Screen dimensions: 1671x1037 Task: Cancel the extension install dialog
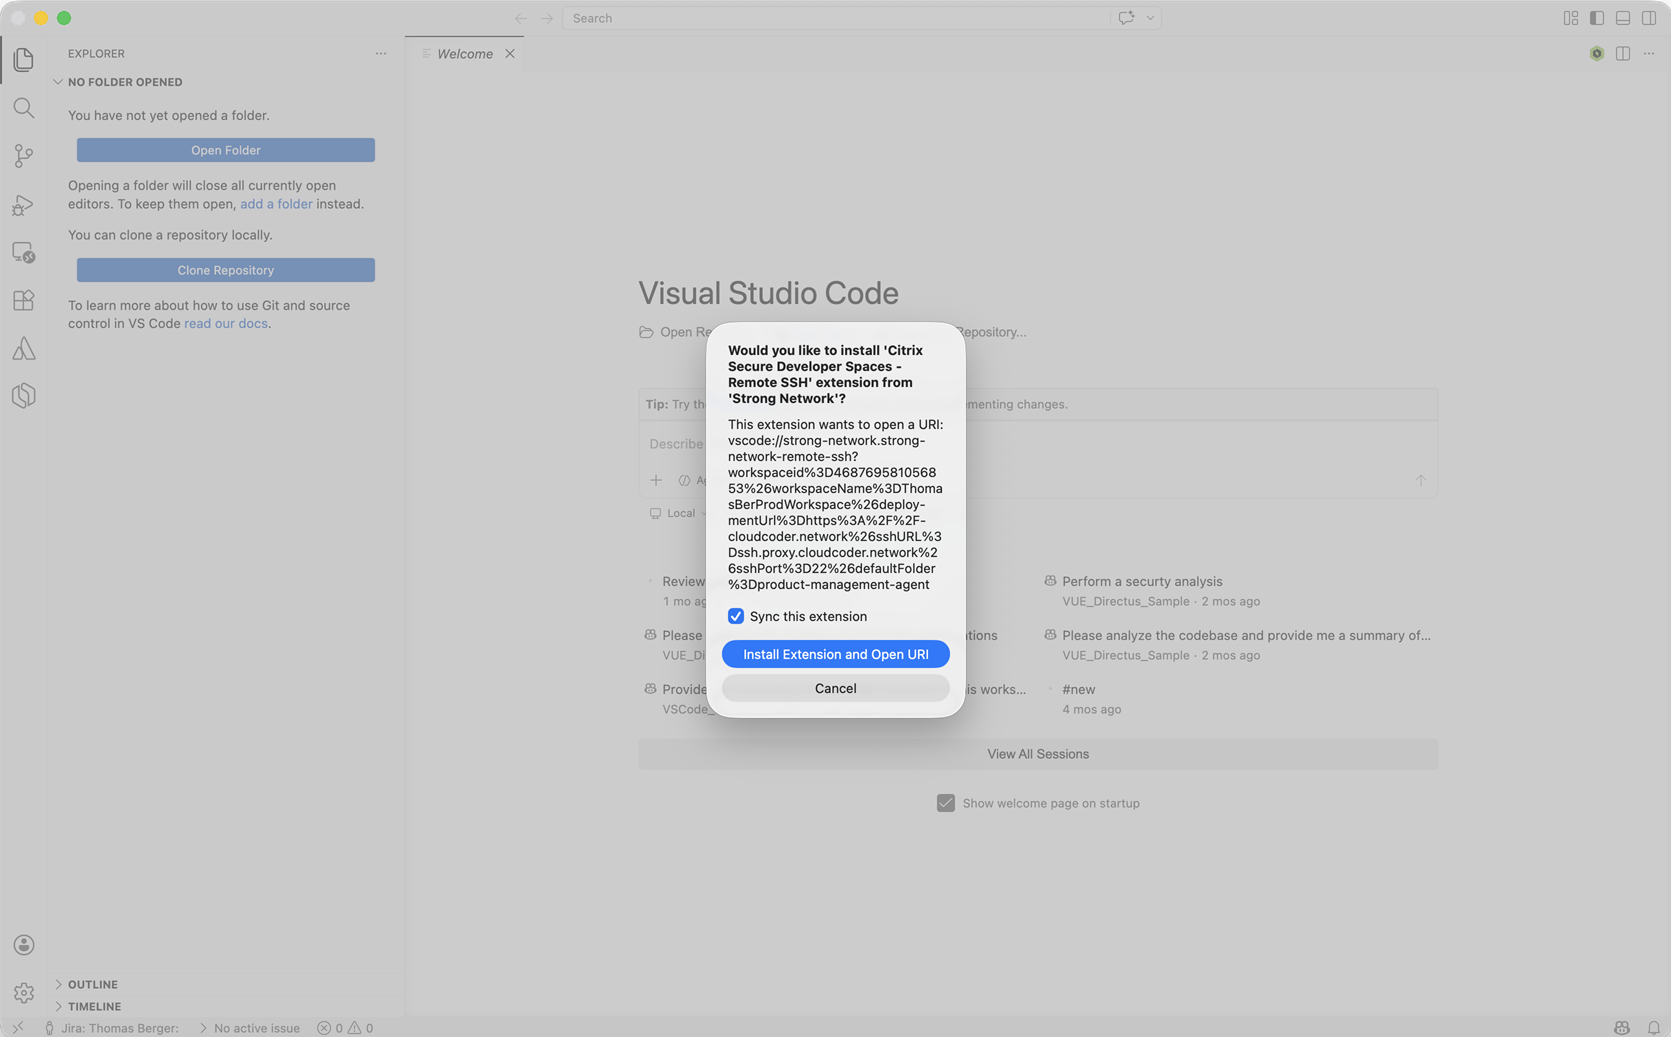tap(836, 688)
